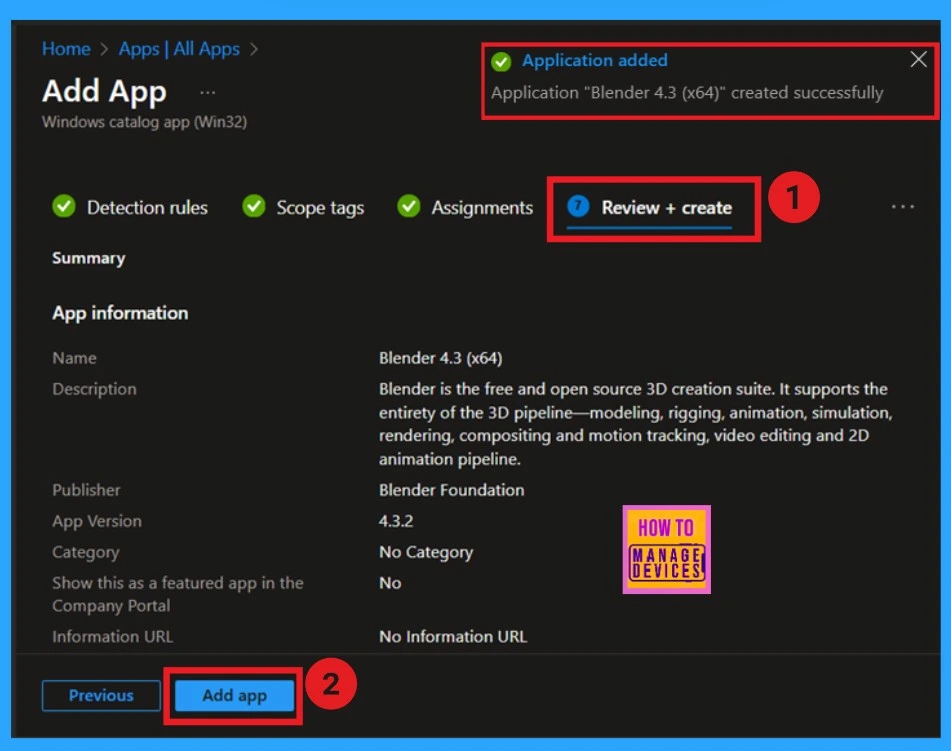This screenshot has width=951, height=751.
Task: Click the Summary heading
Action: [89, 258]
